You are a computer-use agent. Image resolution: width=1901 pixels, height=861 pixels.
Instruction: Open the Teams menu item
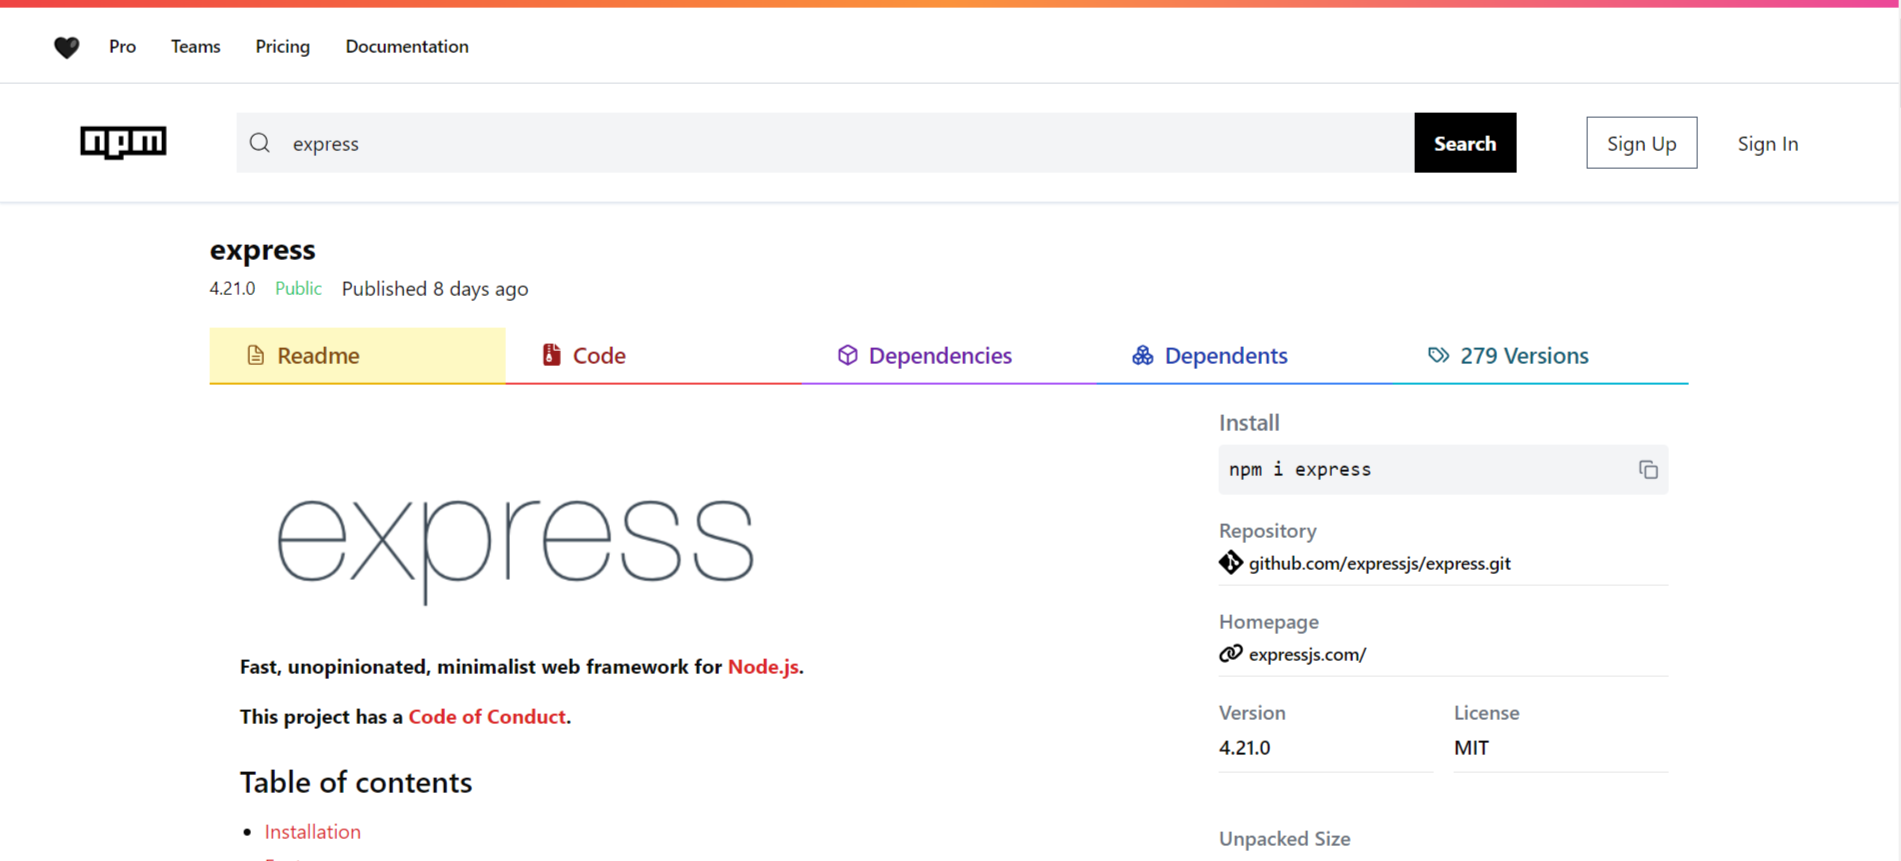click(195, 46)
